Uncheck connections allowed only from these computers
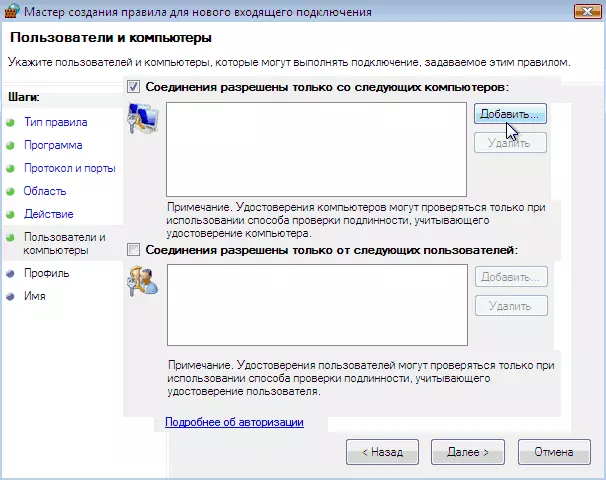Image resolution: width=606 pixels, height=480 pixels. click(133, 87)
